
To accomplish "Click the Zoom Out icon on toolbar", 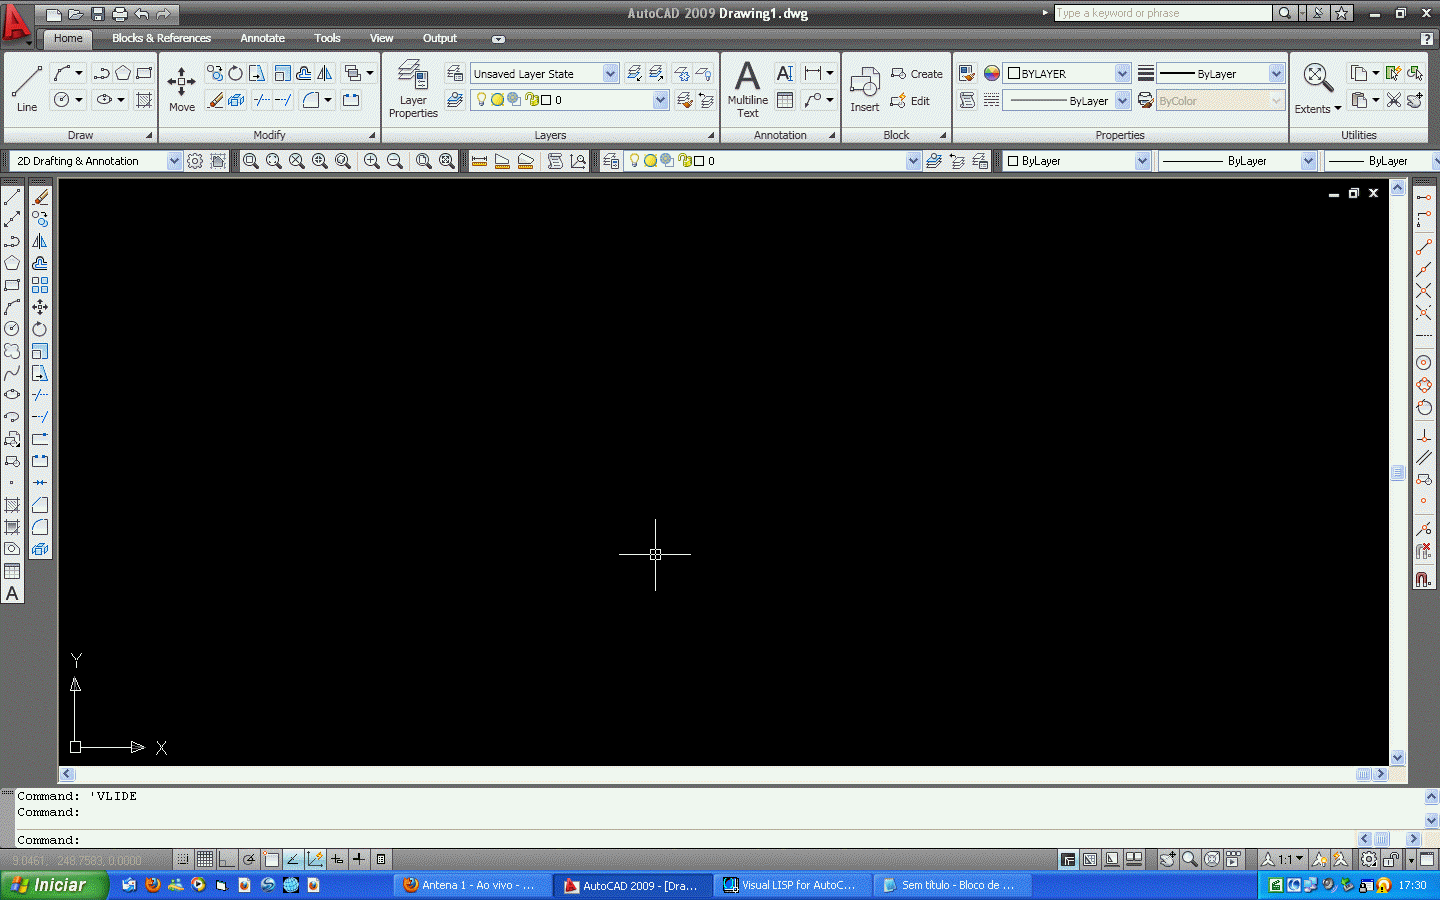I will click(395, 161).
